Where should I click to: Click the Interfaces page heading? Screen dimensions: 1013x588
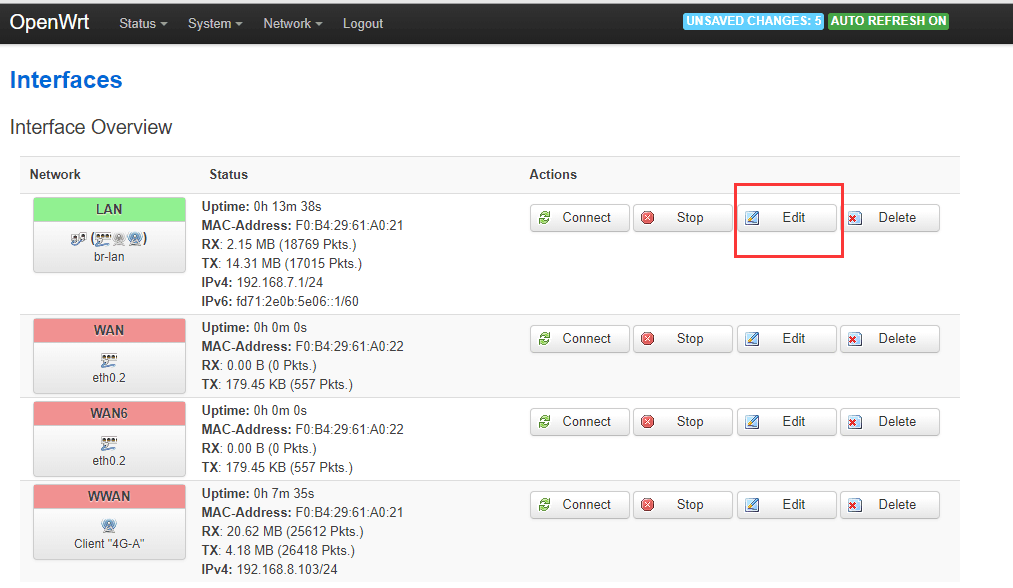tap(66, 80)
